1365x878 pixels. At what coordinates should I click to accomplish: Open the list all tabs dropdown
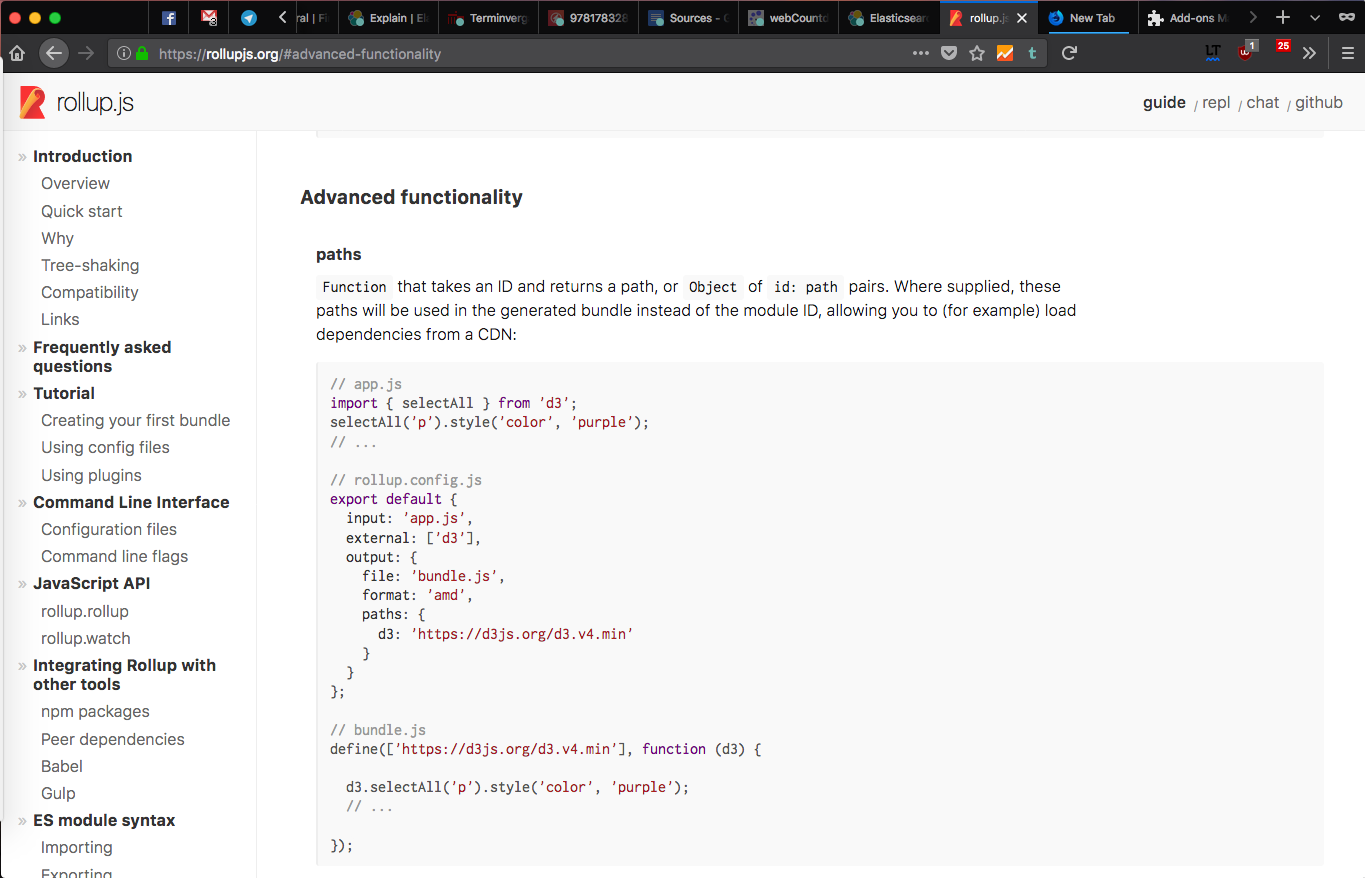(1315, 18)
